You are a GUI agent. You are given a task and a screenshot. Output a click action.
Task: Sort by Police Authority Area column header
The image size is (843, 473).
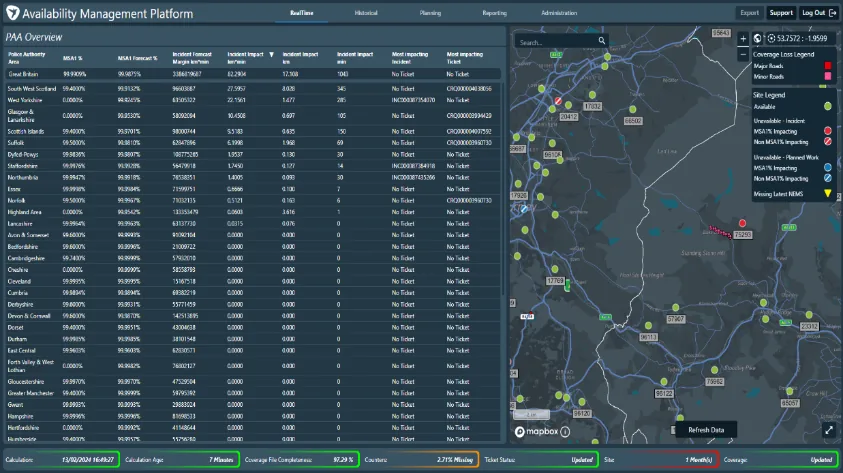pos(26,58)
